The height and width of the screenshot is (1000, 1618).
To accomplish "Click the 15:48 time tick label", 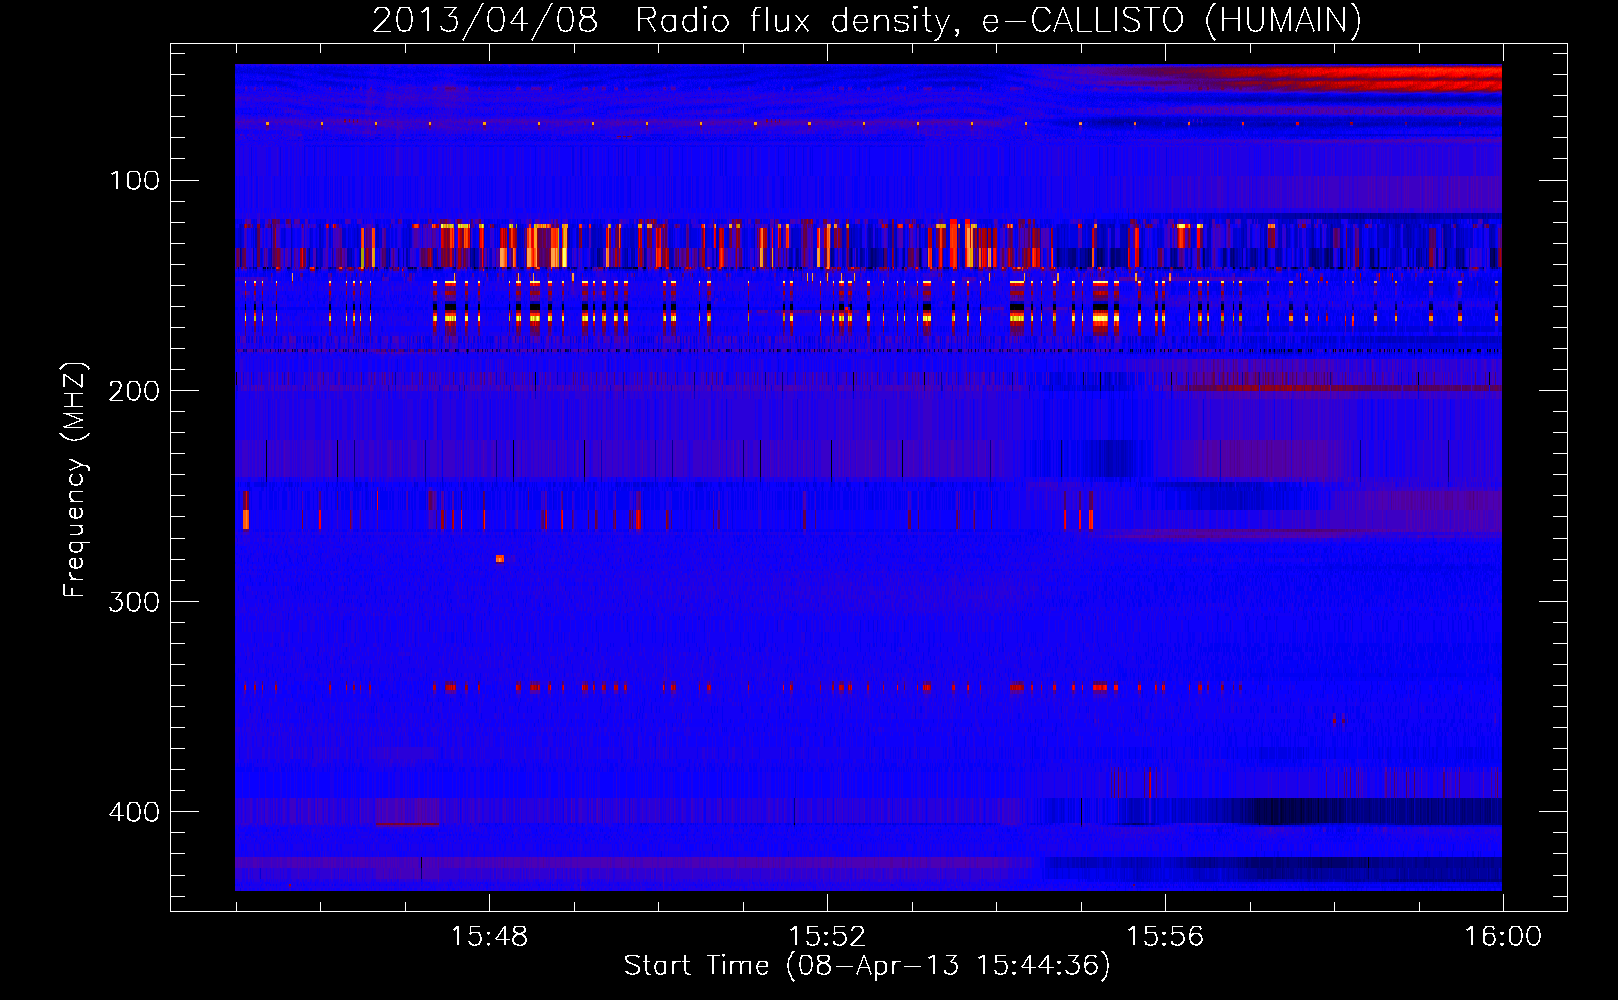I will click(x=489, y=937).
